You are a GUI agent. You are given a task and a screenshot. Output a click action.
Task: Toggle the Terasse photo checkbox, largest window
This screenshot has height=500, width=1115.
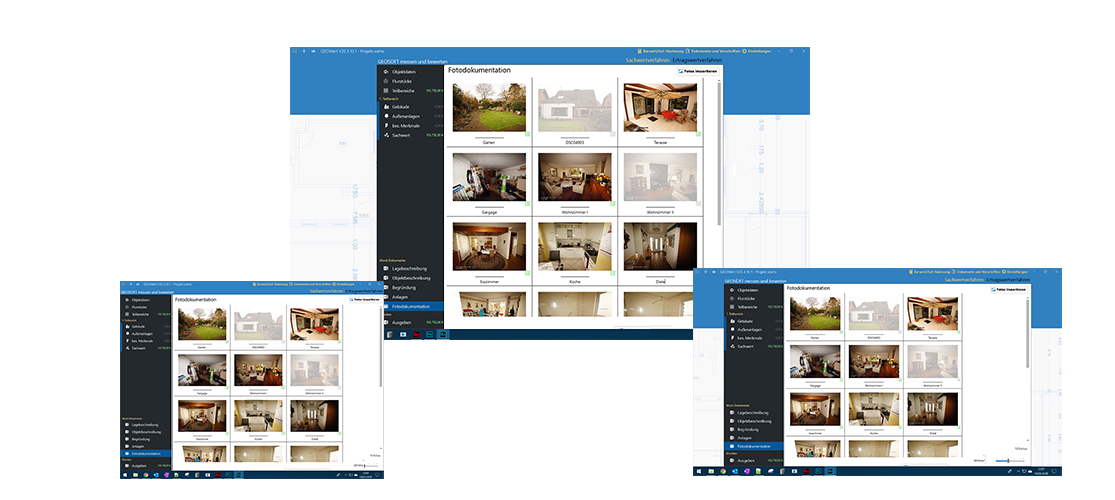point(698,133)
